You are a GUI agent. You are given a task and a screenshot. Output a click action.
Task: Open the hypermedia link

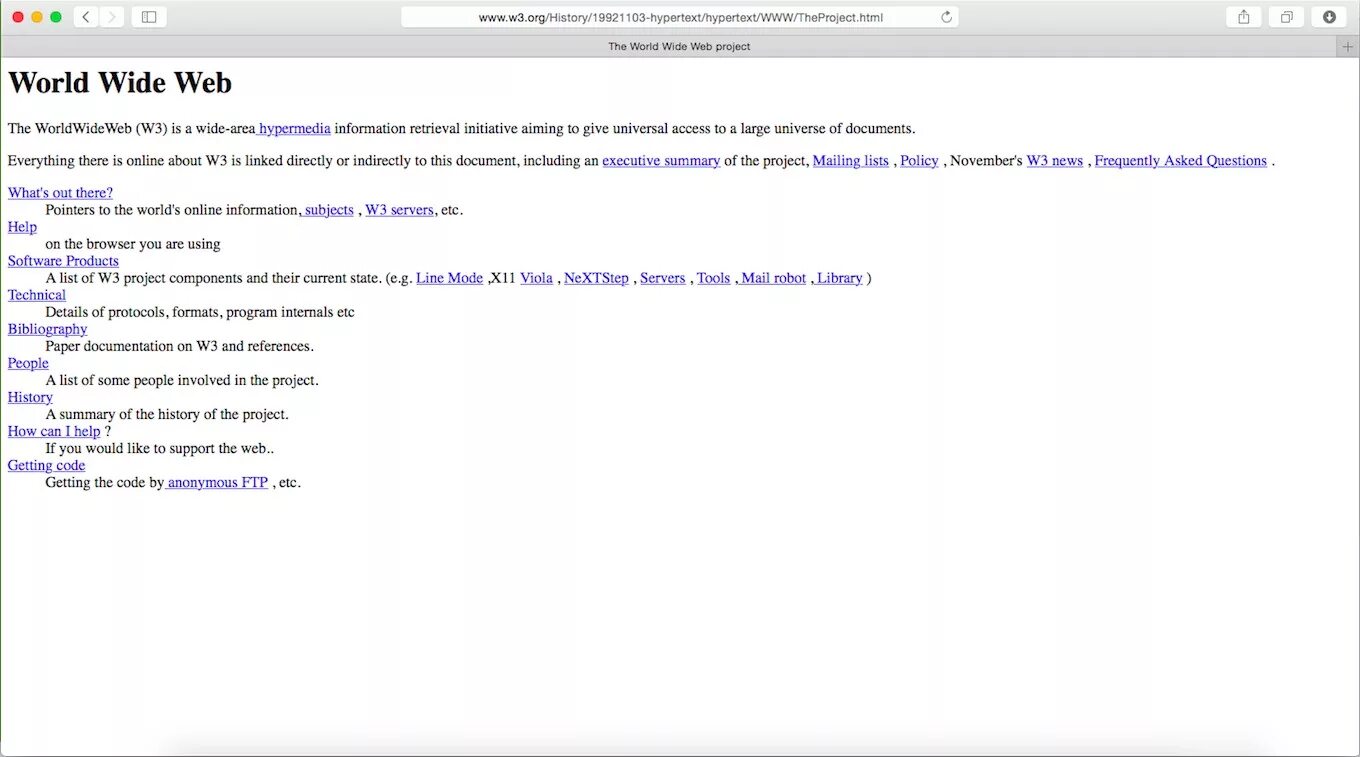294,128
